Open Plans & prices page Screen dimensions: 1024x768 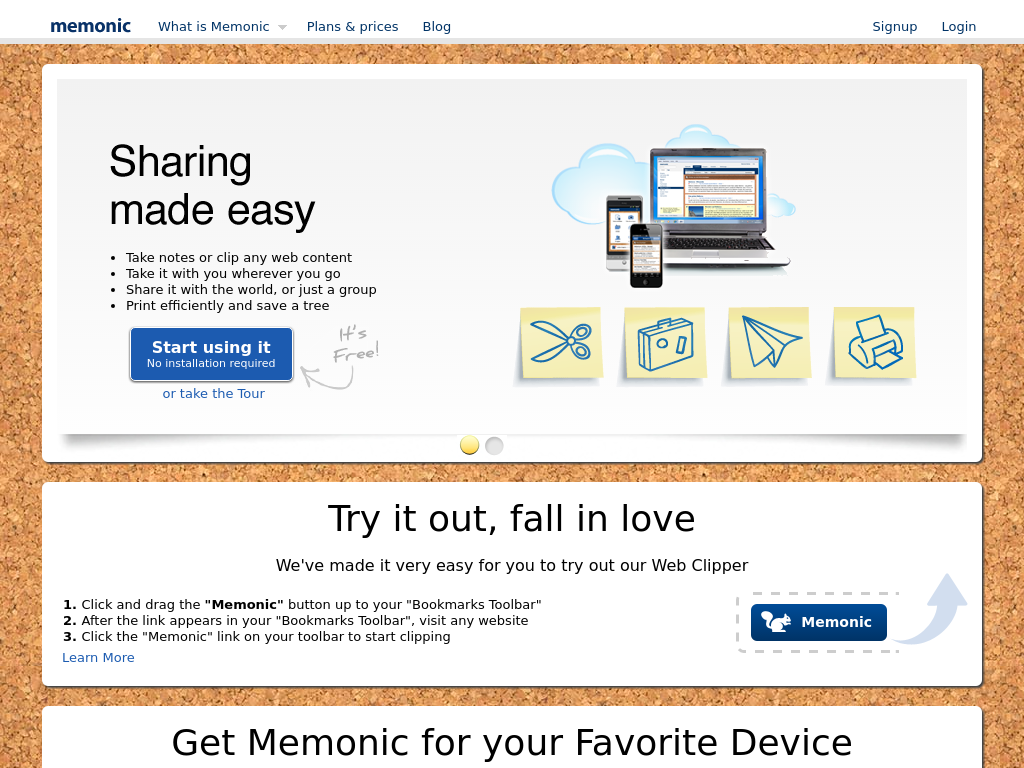coord(353,26)
